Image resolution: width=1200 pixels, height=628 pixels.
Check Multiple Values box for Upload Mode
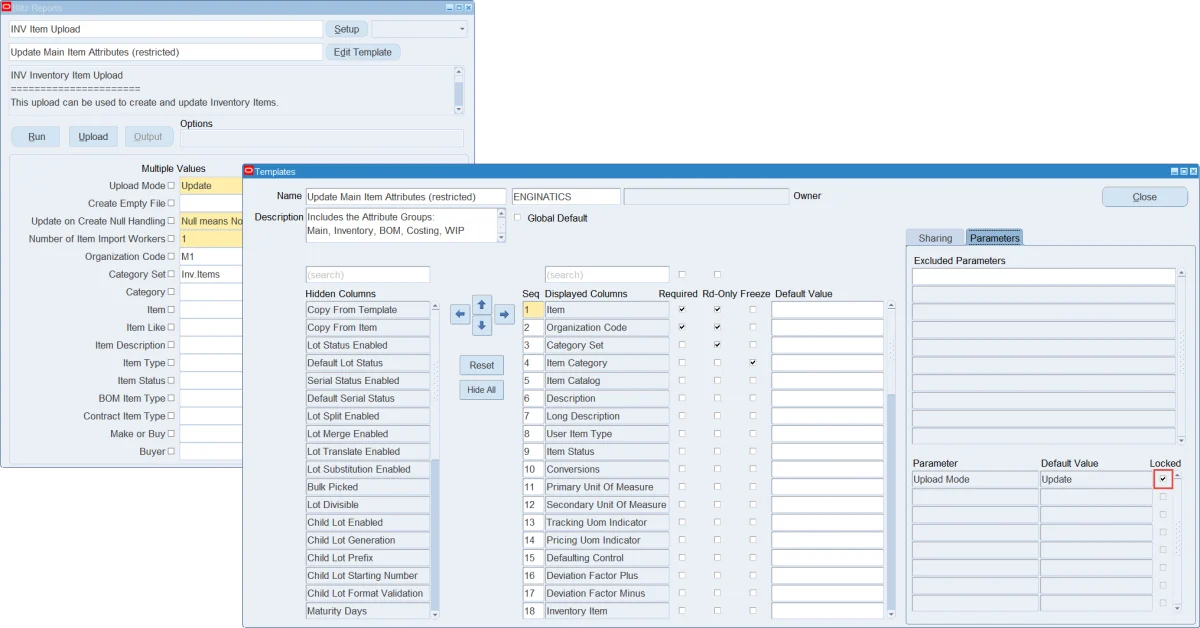[x=171, y=186]
